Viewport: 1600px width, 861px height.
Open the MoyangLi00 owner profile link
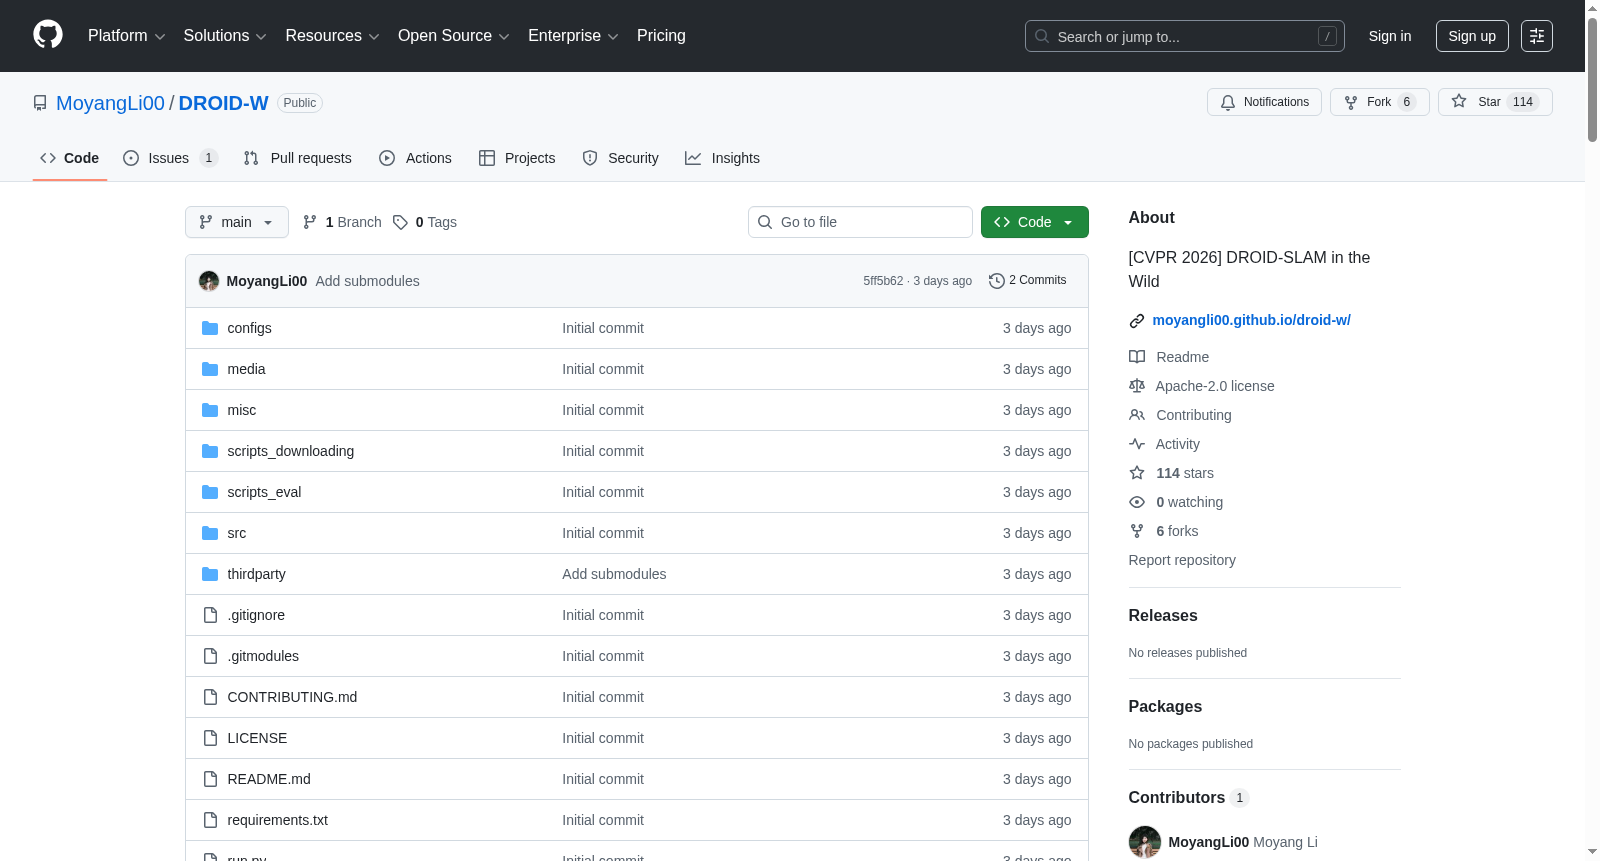click(110, 103)
